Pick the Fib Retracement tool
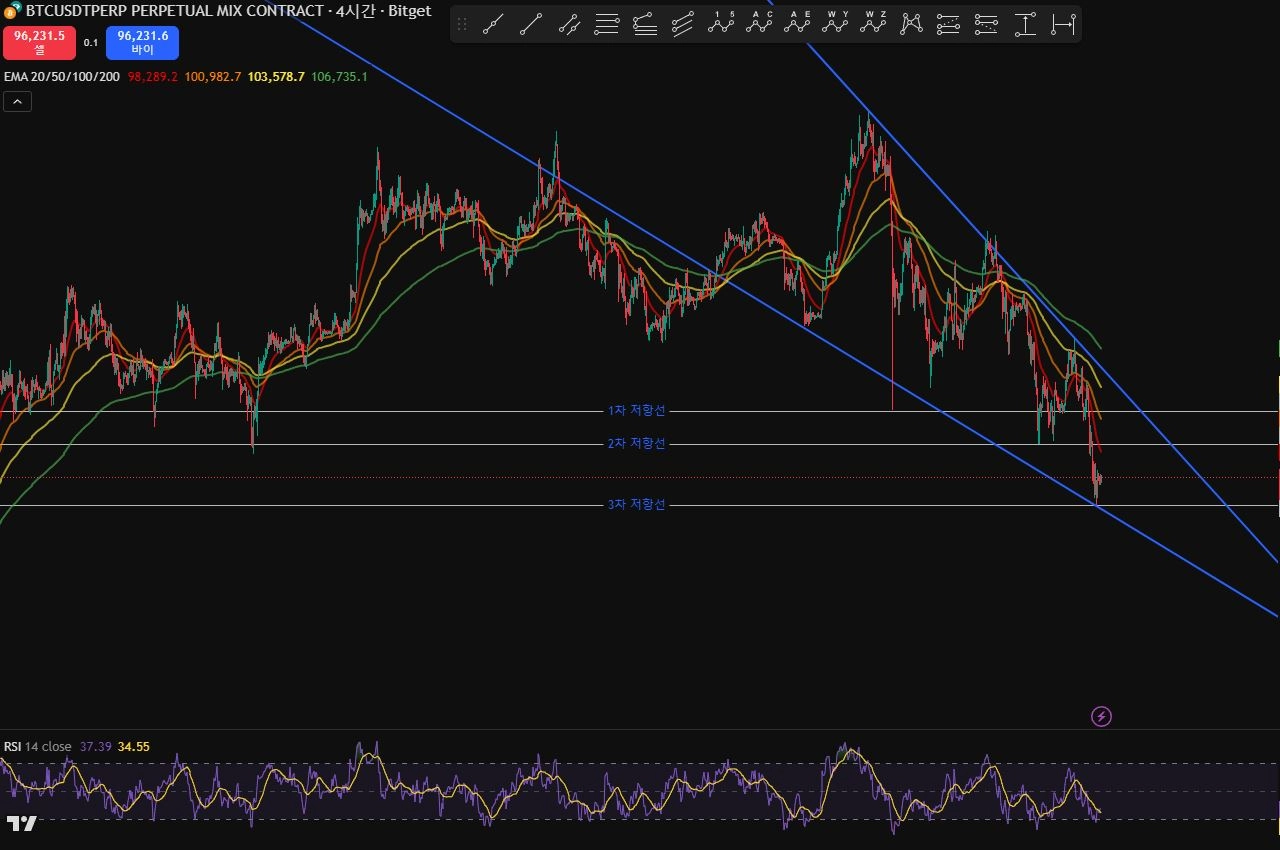The height and width of the screenshot is (850, 1280). point(607,24)
